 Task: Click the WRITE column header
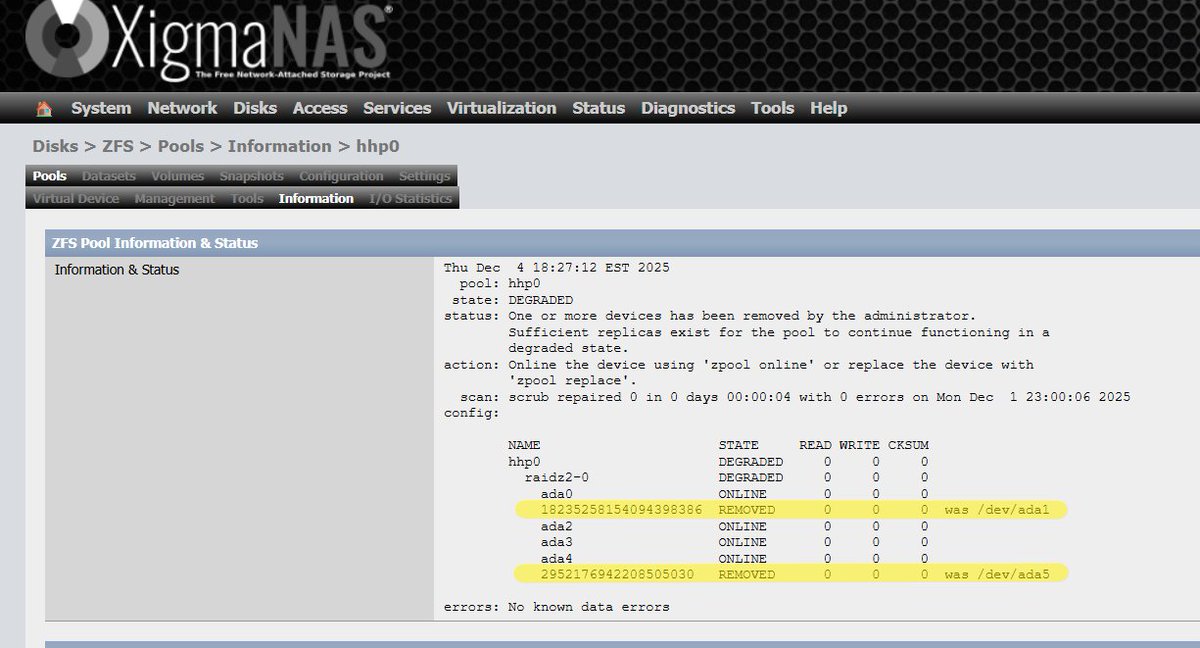click(x=860, y=445)
